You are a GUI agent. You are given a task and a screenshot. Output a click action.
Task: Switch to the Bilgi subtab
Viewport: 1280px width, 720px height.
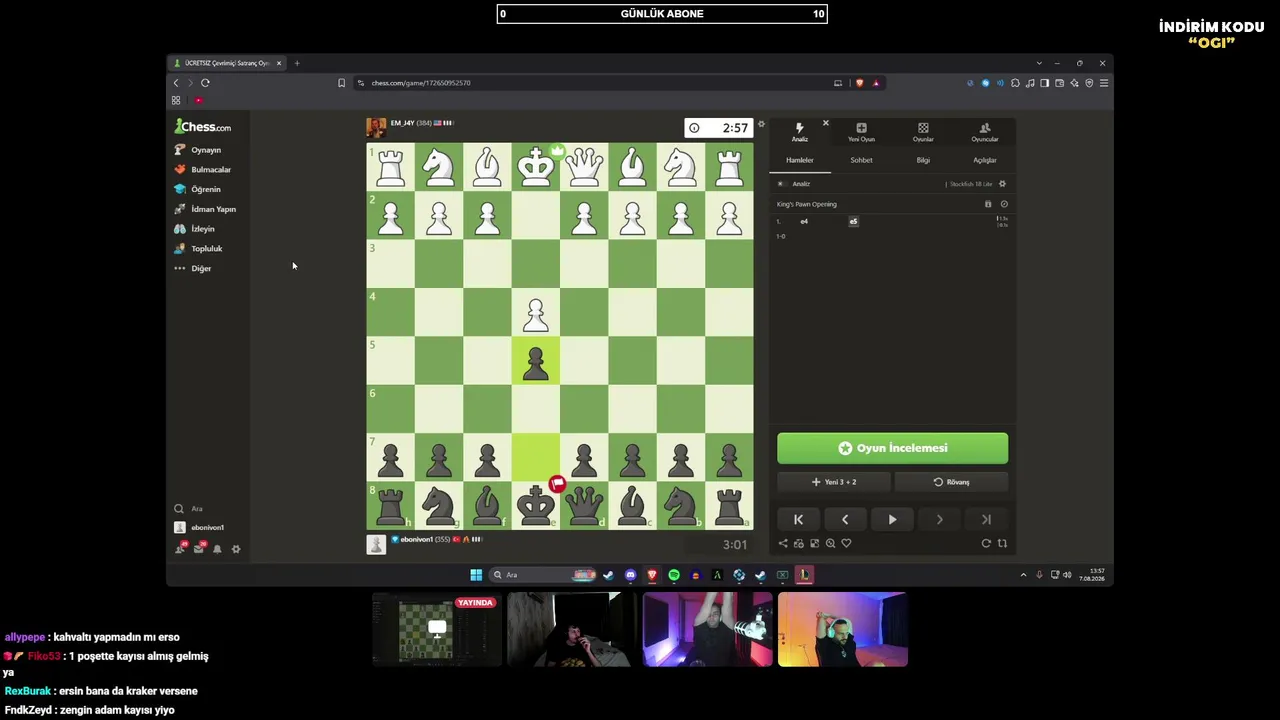923,160
